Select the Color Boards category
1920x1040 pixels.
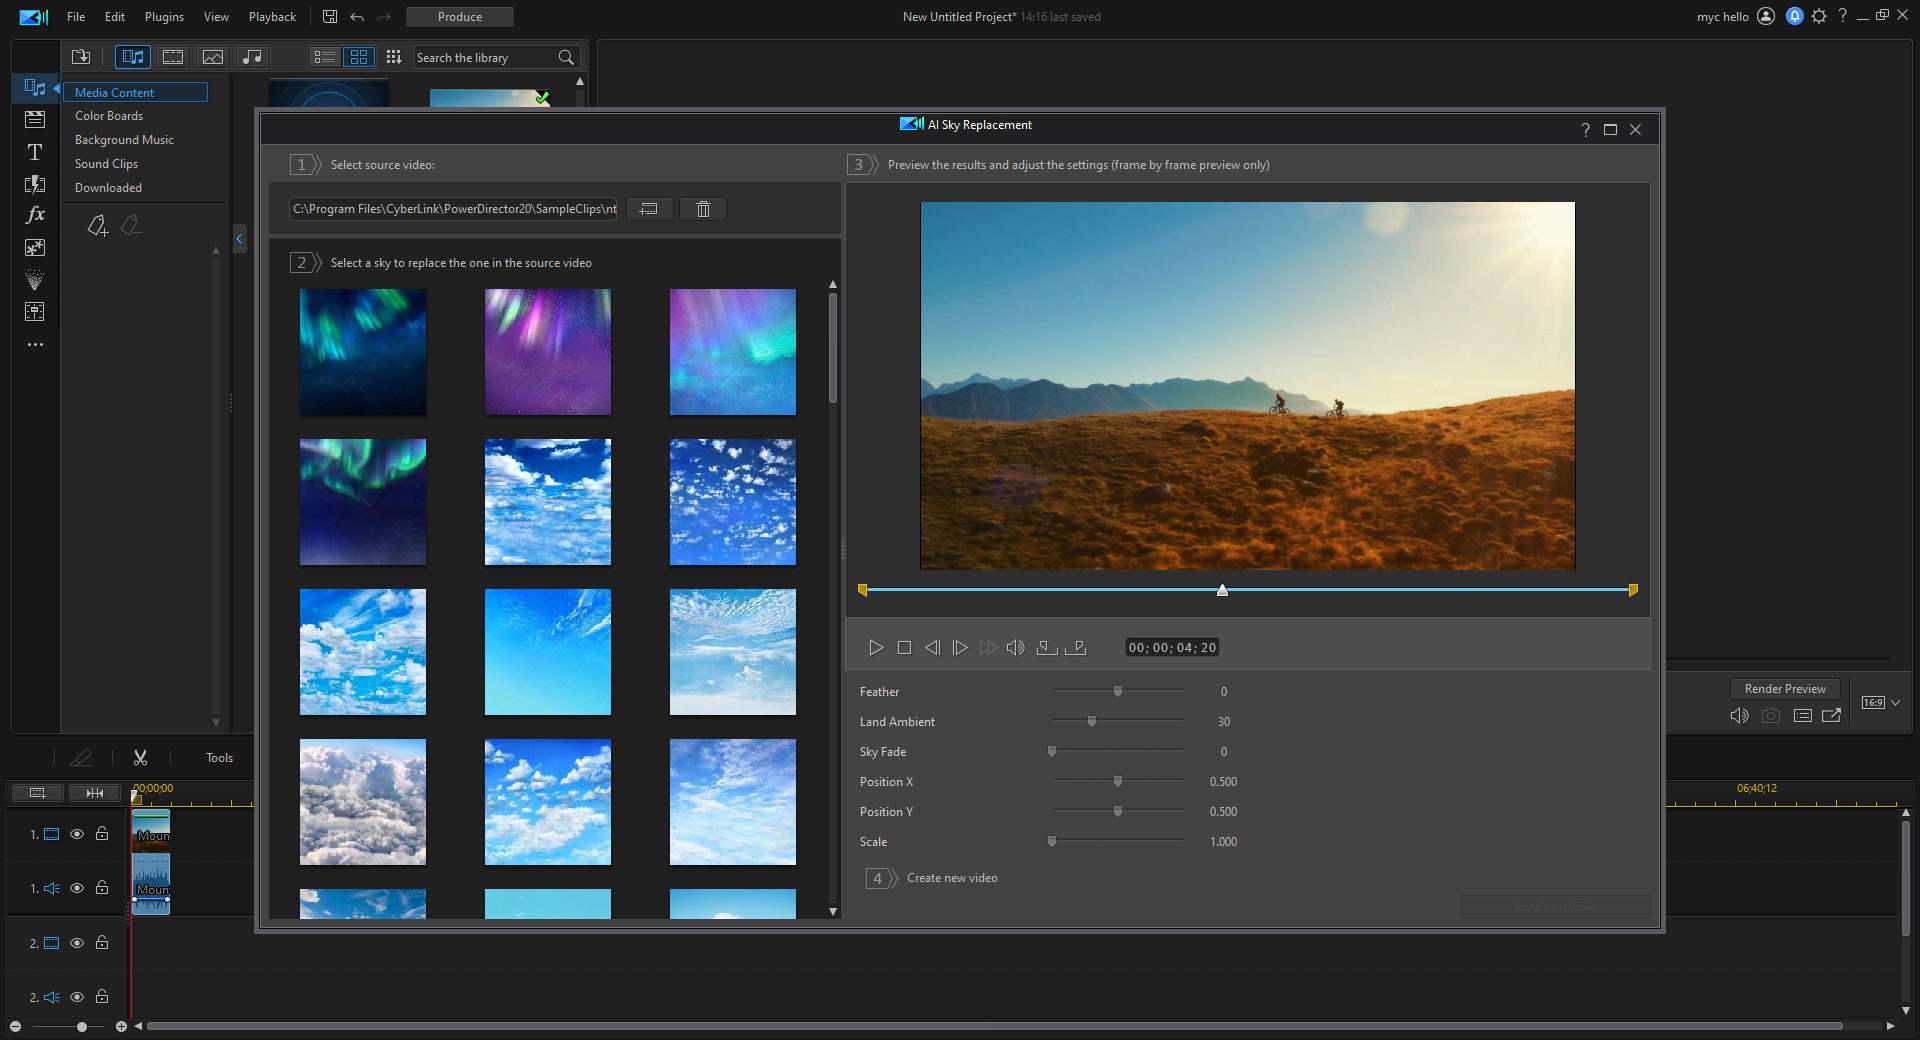pos(108,115)
